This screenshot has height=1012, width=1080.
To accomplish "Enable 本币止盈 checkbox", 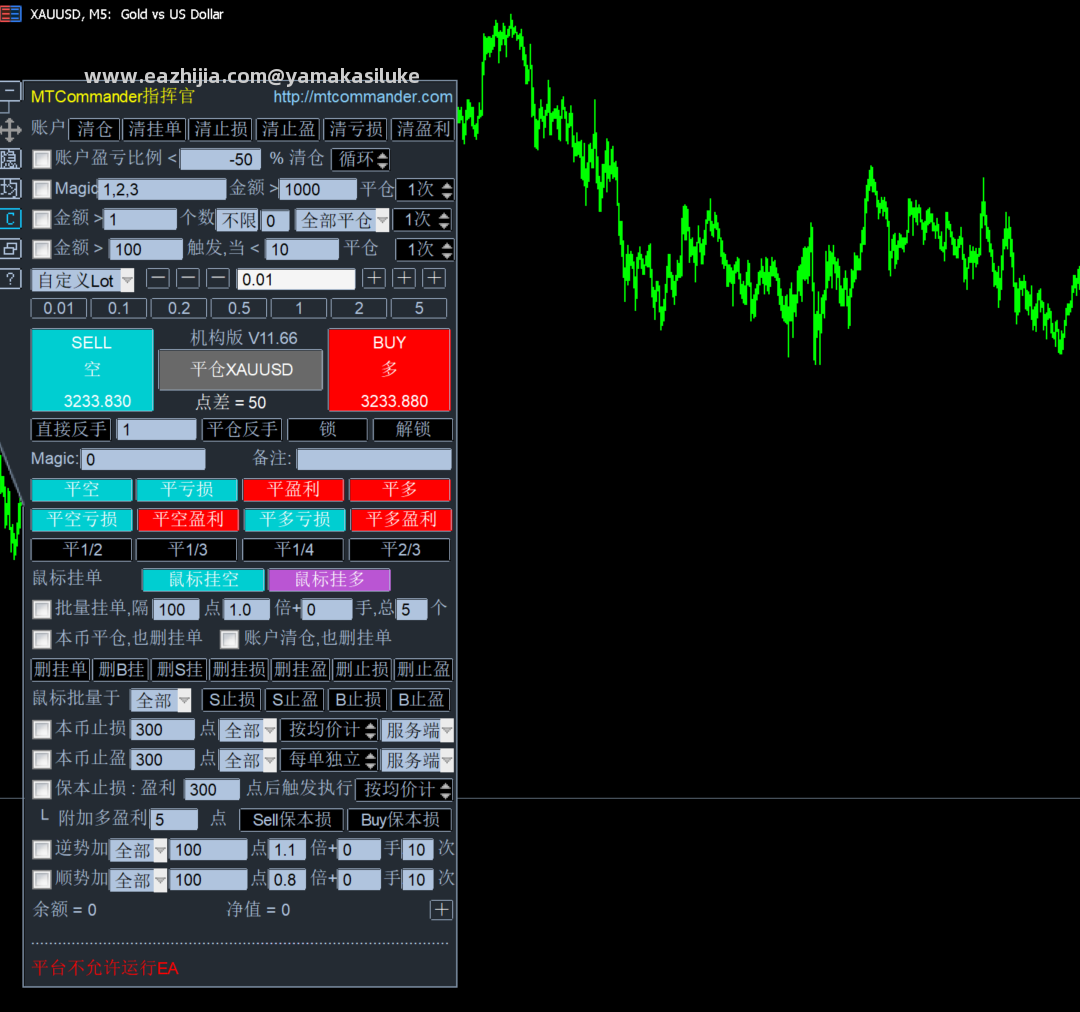I will [42, 759].
